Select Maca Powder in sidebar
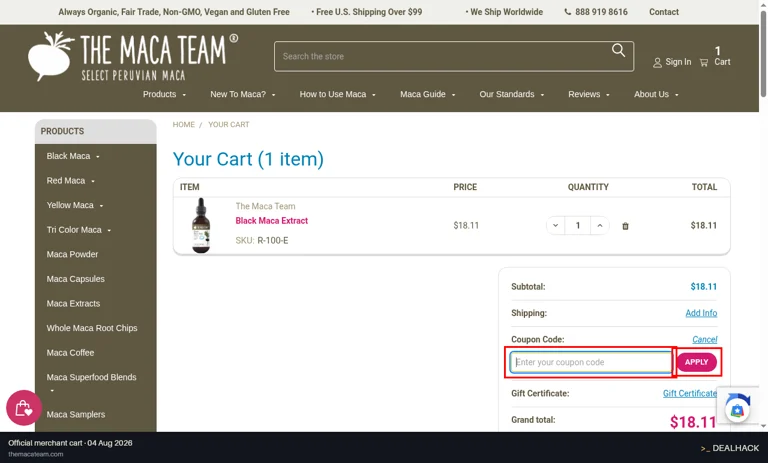 72,254
